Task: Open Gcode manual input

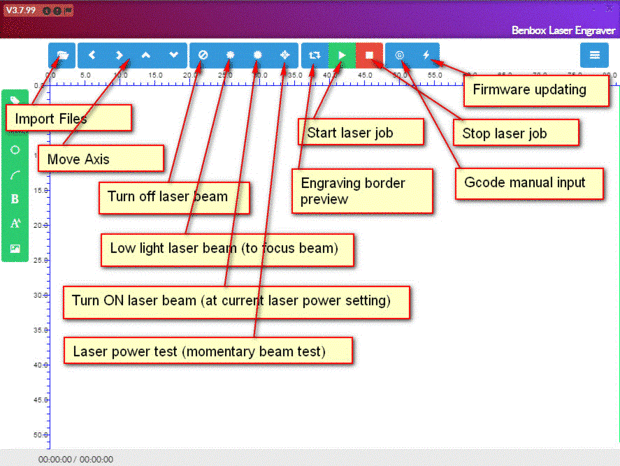Action: [x=399, y=55]
